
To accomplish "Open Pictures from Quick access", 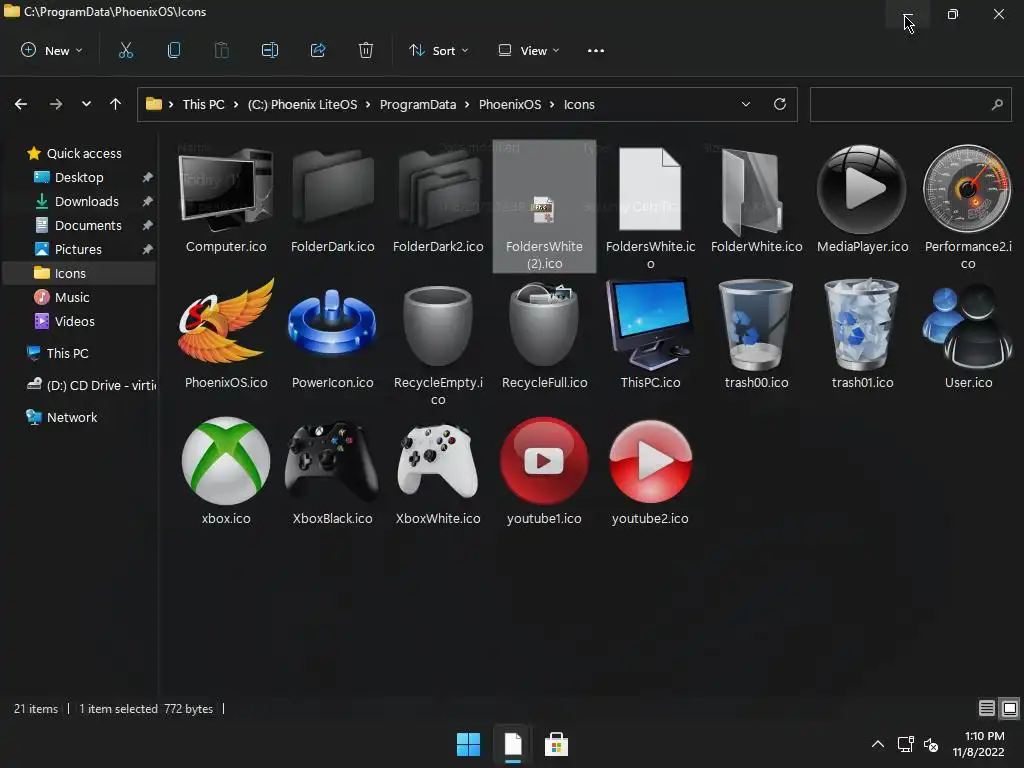I will pyautogui.click(x=78, y=249).
